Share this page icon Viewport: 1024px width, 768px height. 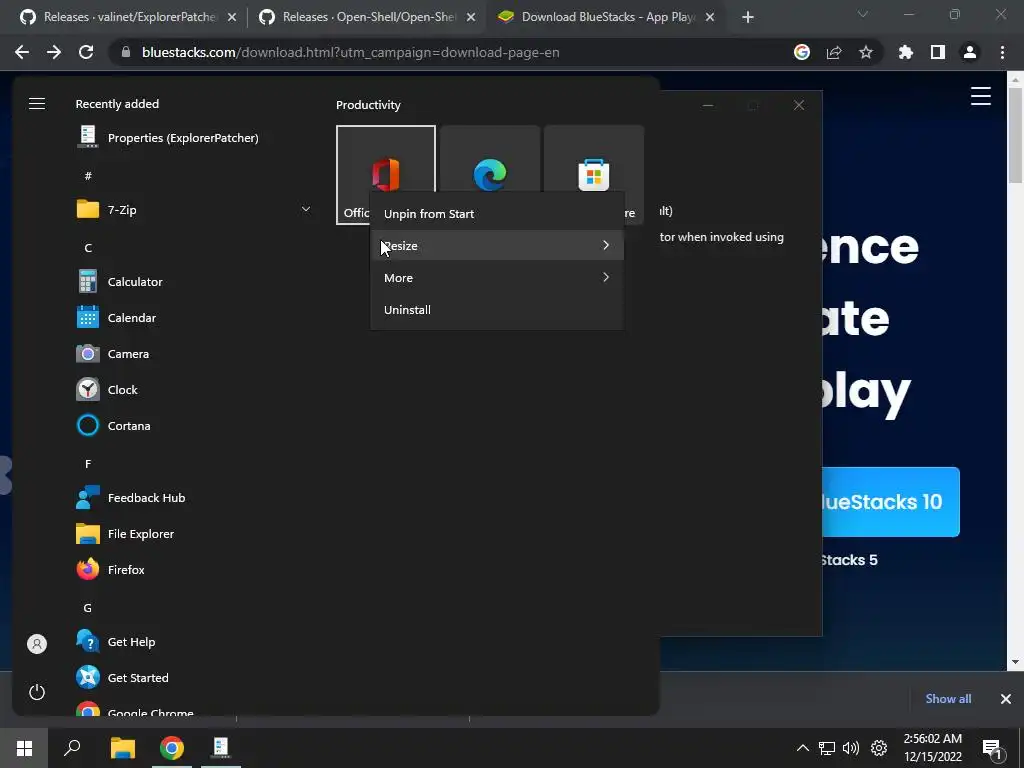coord(834,52)
